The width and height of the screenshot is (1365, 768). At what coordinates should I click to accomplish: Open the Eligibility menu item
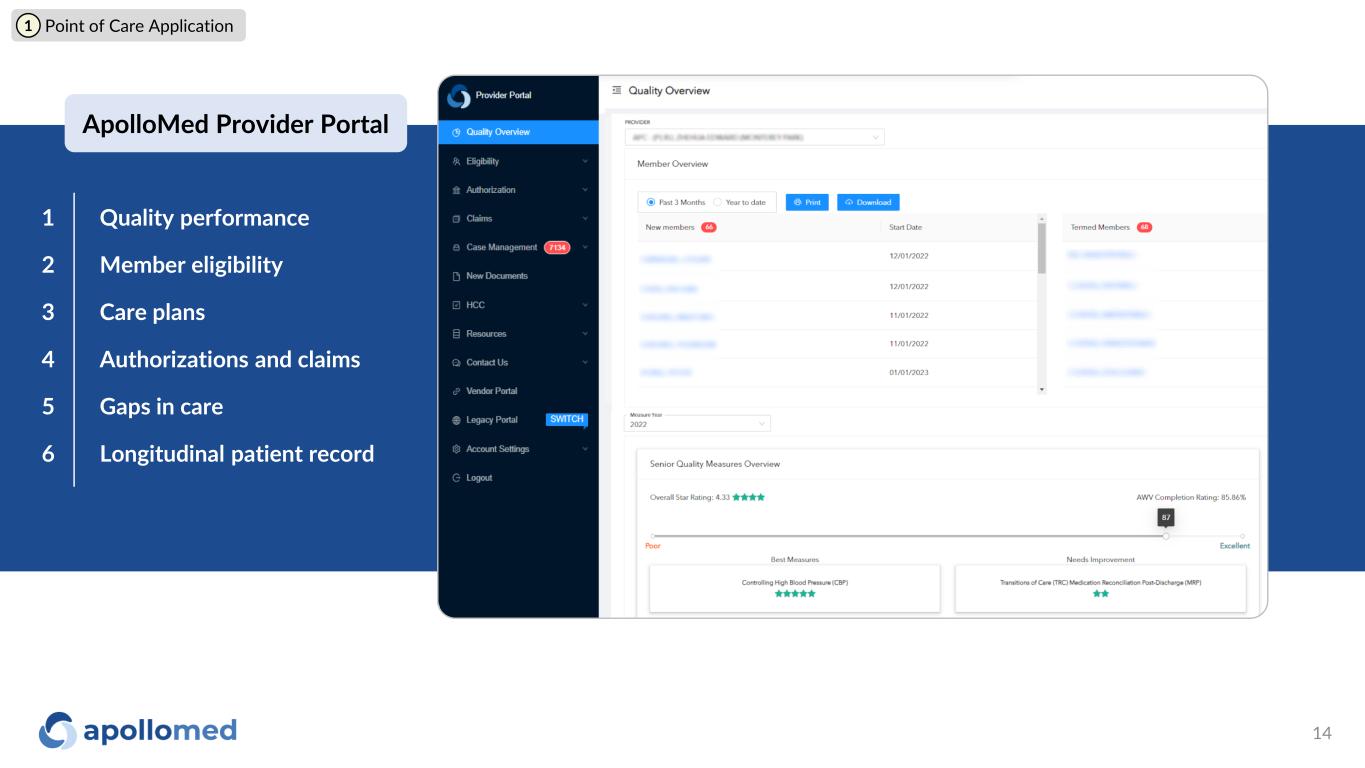(x=518, y=161)
